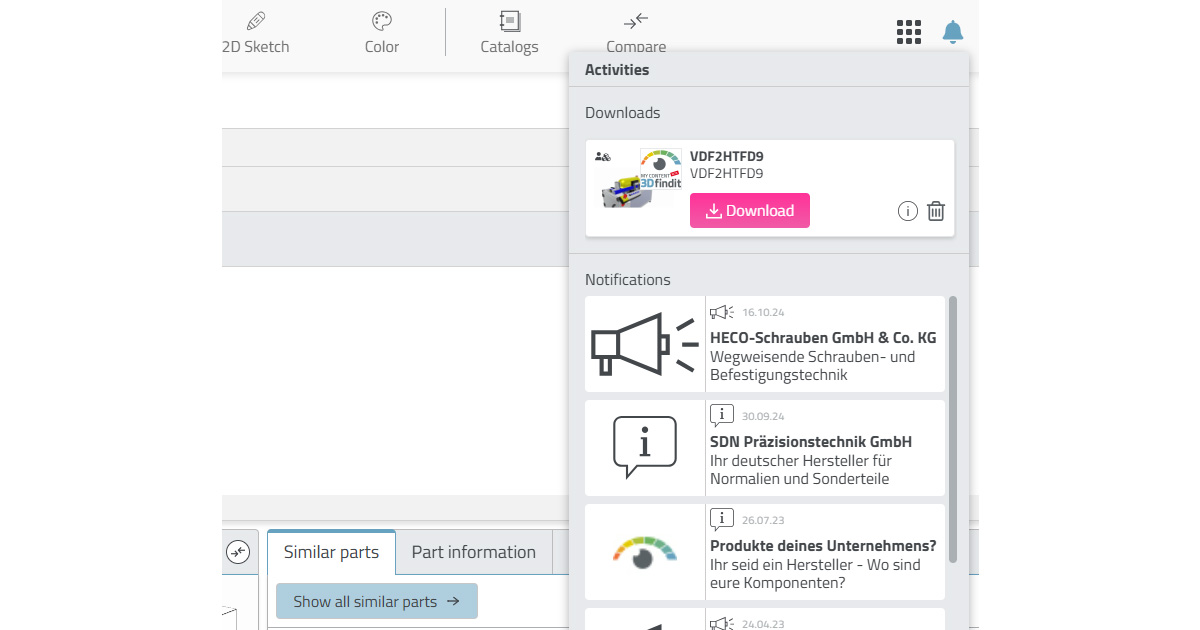Click the shared users icon on download
Viewport: 1200px width, 630px height.
pyautogui.click(x=602, y=157)
